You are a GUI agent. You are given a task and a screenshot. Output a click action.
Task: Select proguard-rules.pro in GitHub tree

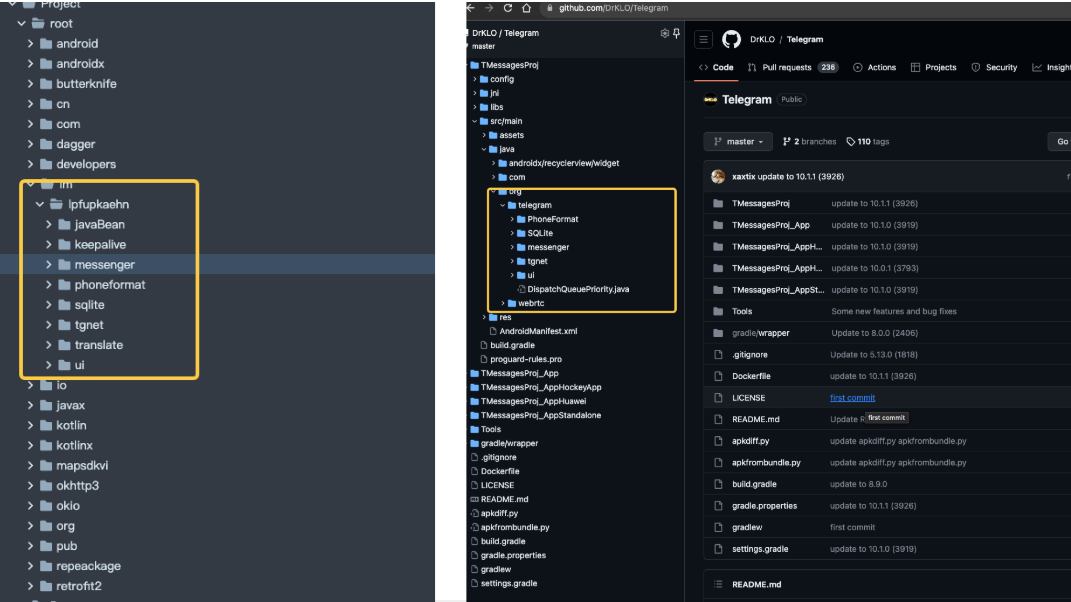[x=526, y=359]
